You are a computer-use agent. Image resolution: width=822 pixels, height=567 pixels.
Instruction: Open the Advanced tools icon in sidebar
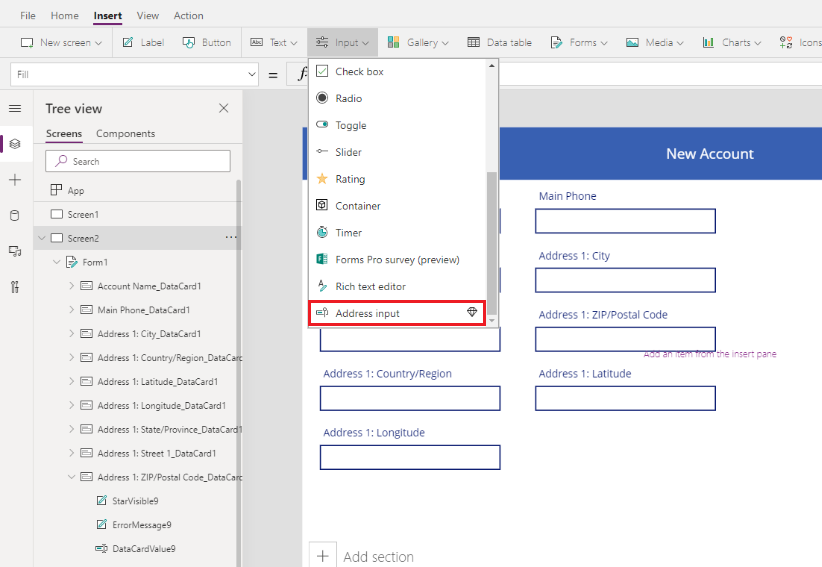point(15,287)
